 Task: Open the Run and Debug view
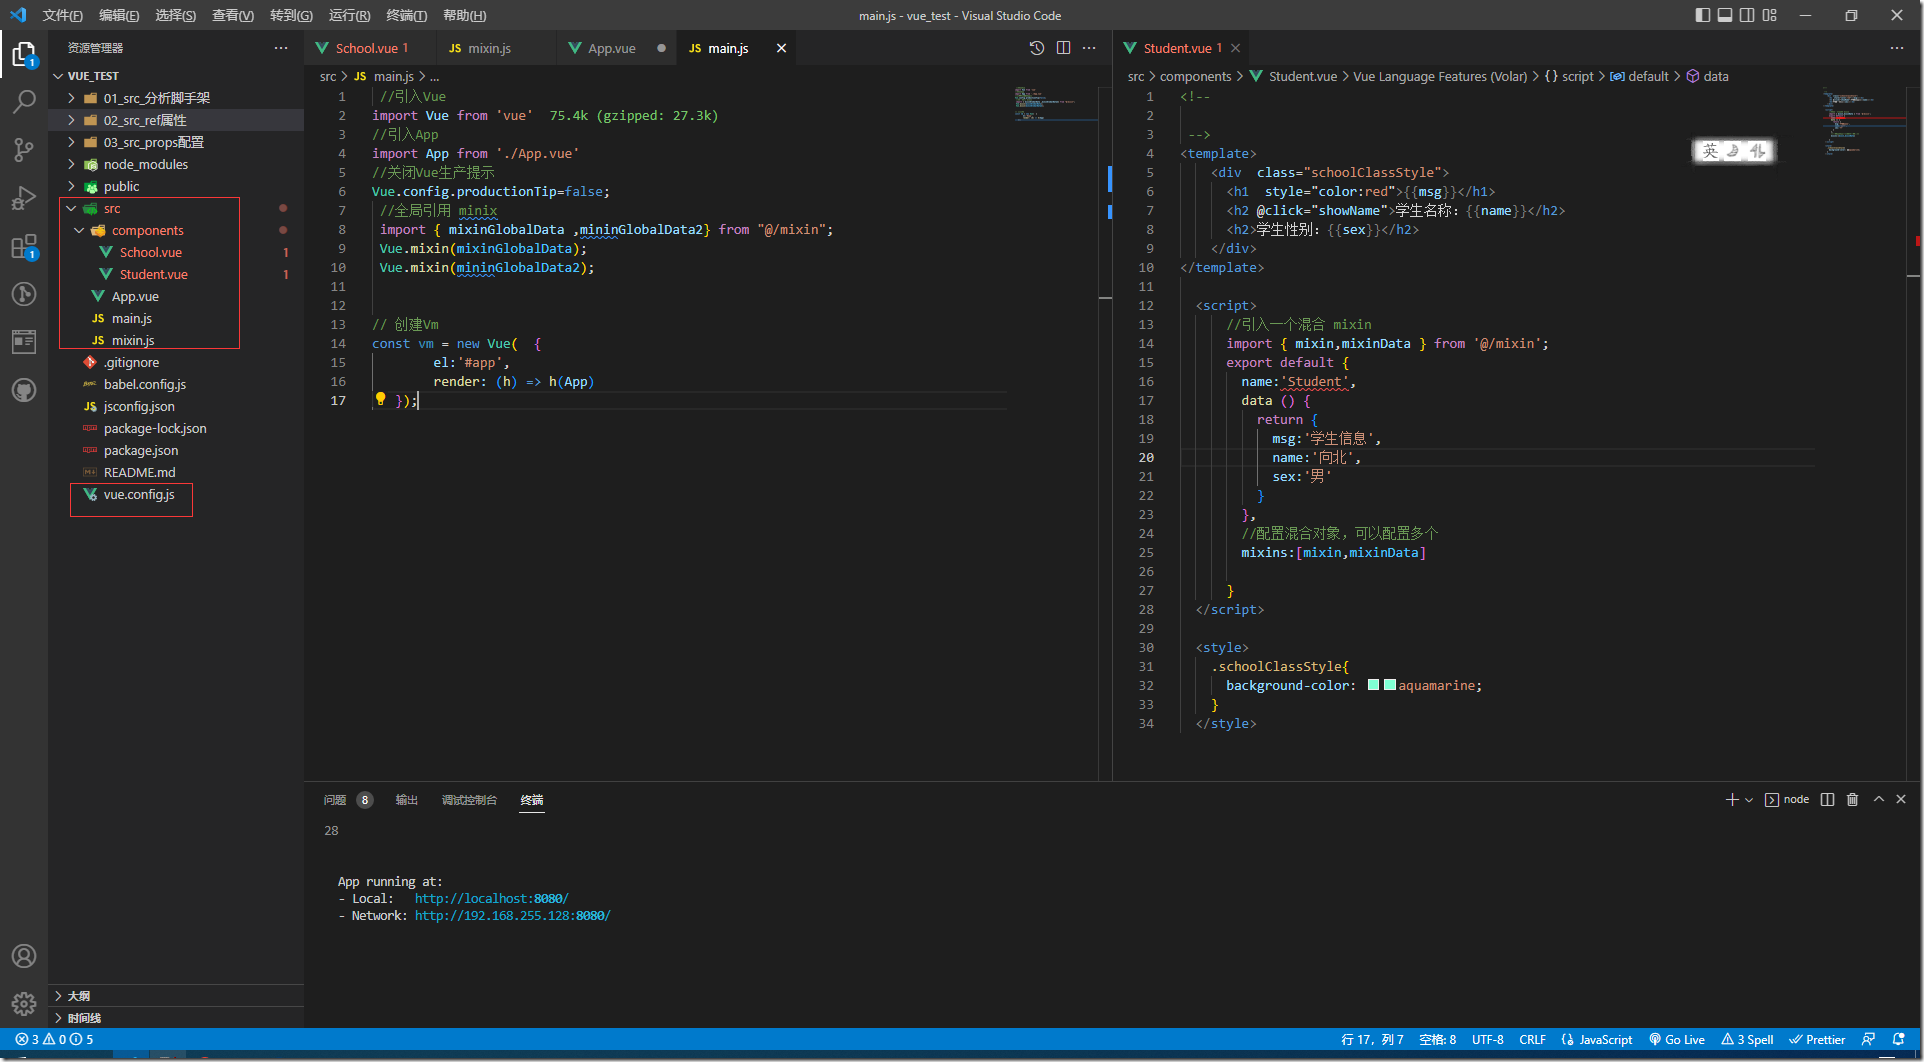coord(24,198)
